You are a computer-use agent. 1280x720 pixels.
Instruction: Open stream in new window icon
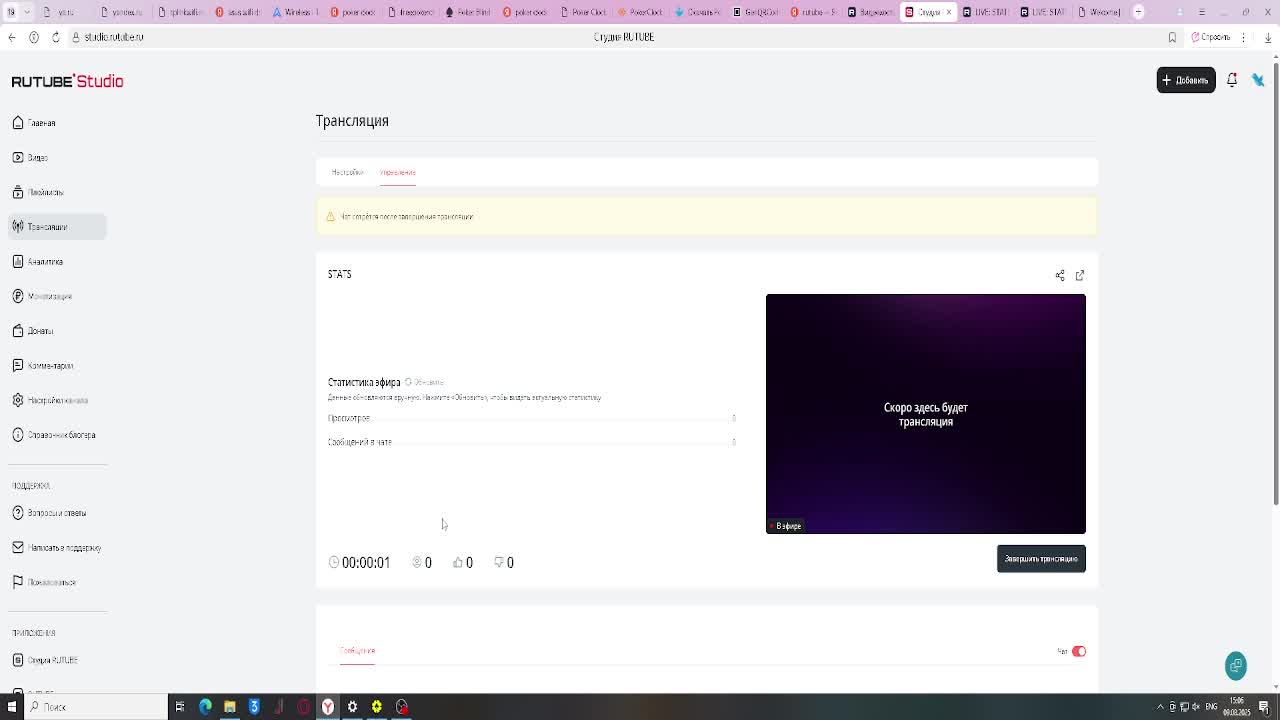coord(1080,275)
